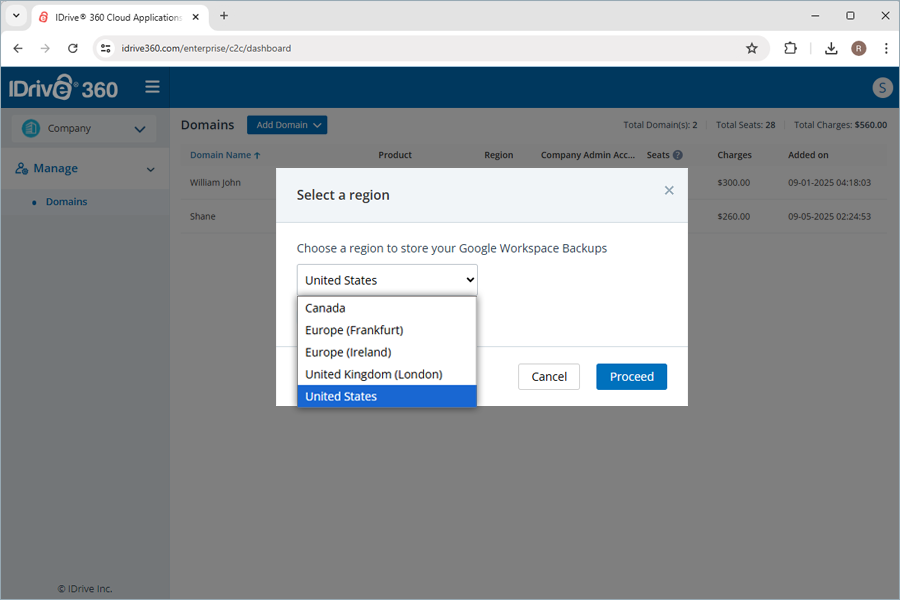Click the IDrive 360 logo
The image size is (900, 600).
(x=62, y=87)
